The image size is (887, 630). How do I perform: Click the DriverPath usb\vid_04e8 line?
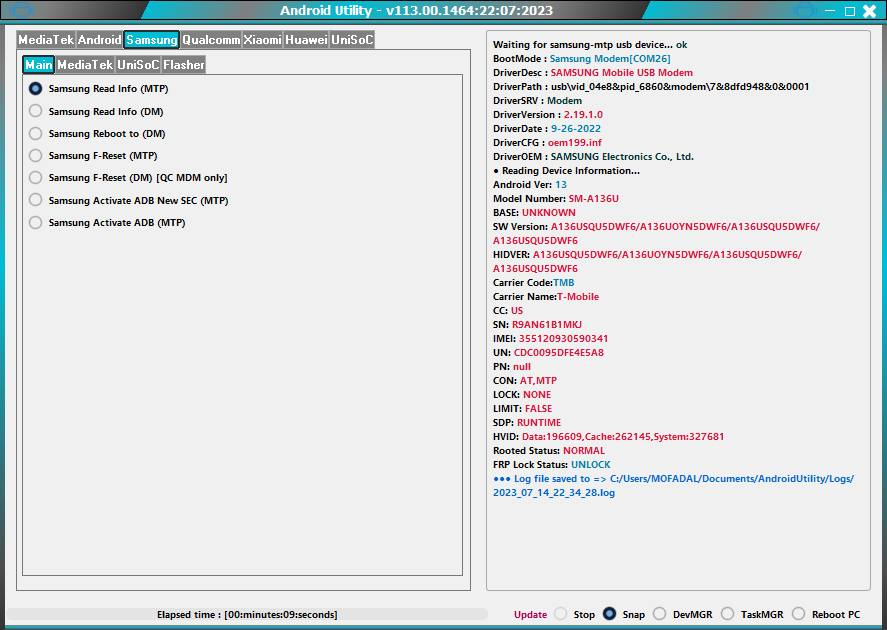(x=651, y=87)
